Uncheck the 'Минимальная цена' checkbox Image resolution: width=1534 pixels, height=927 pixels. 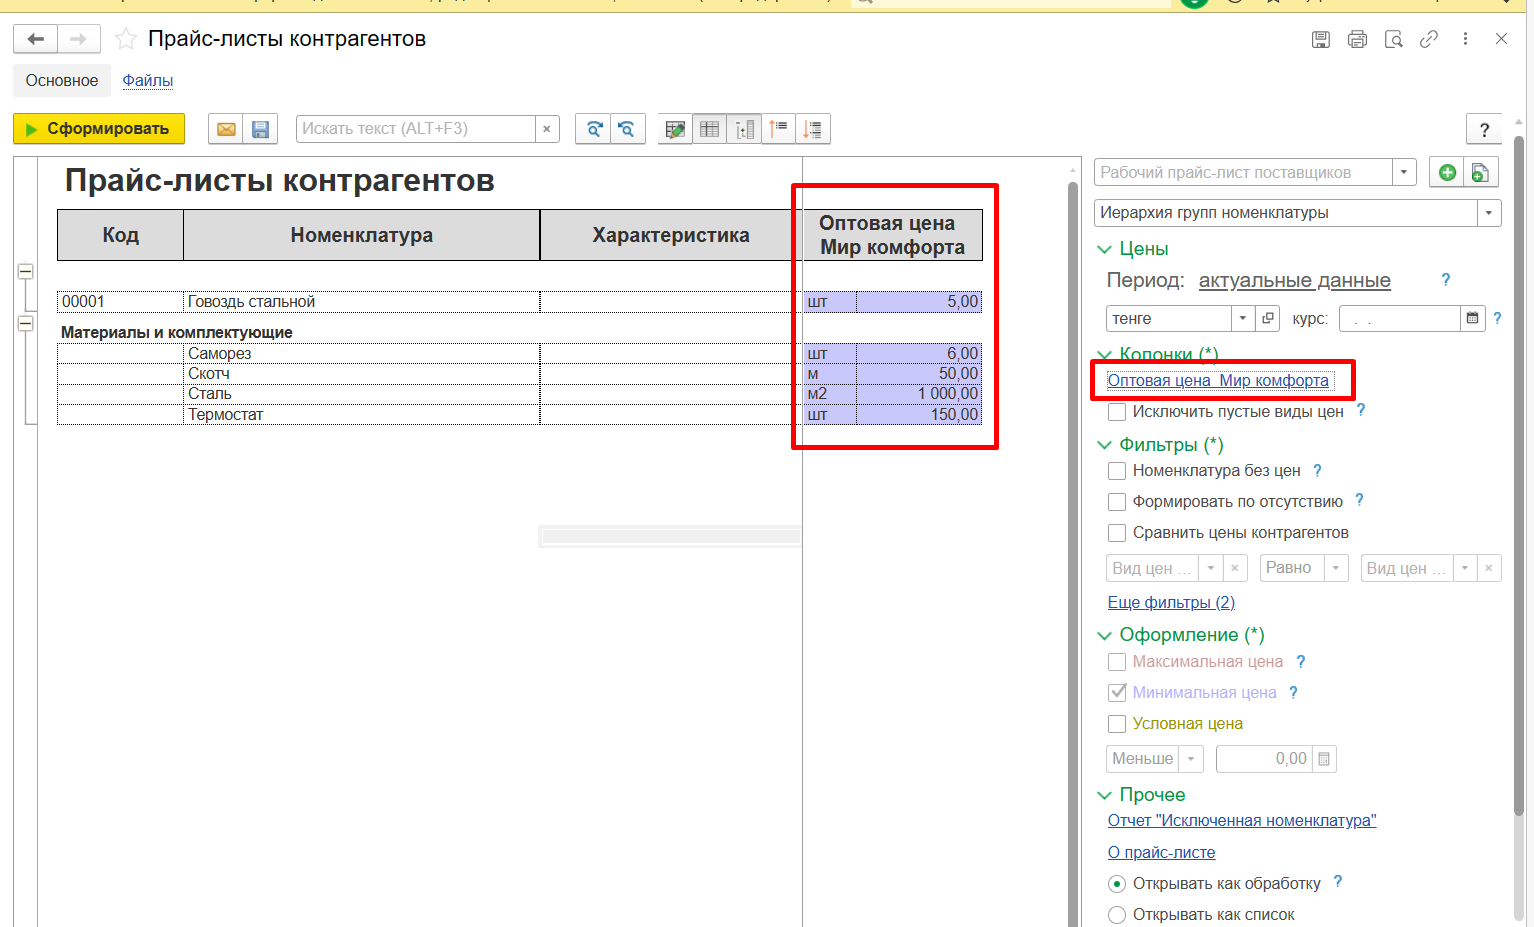(1117, 692)
